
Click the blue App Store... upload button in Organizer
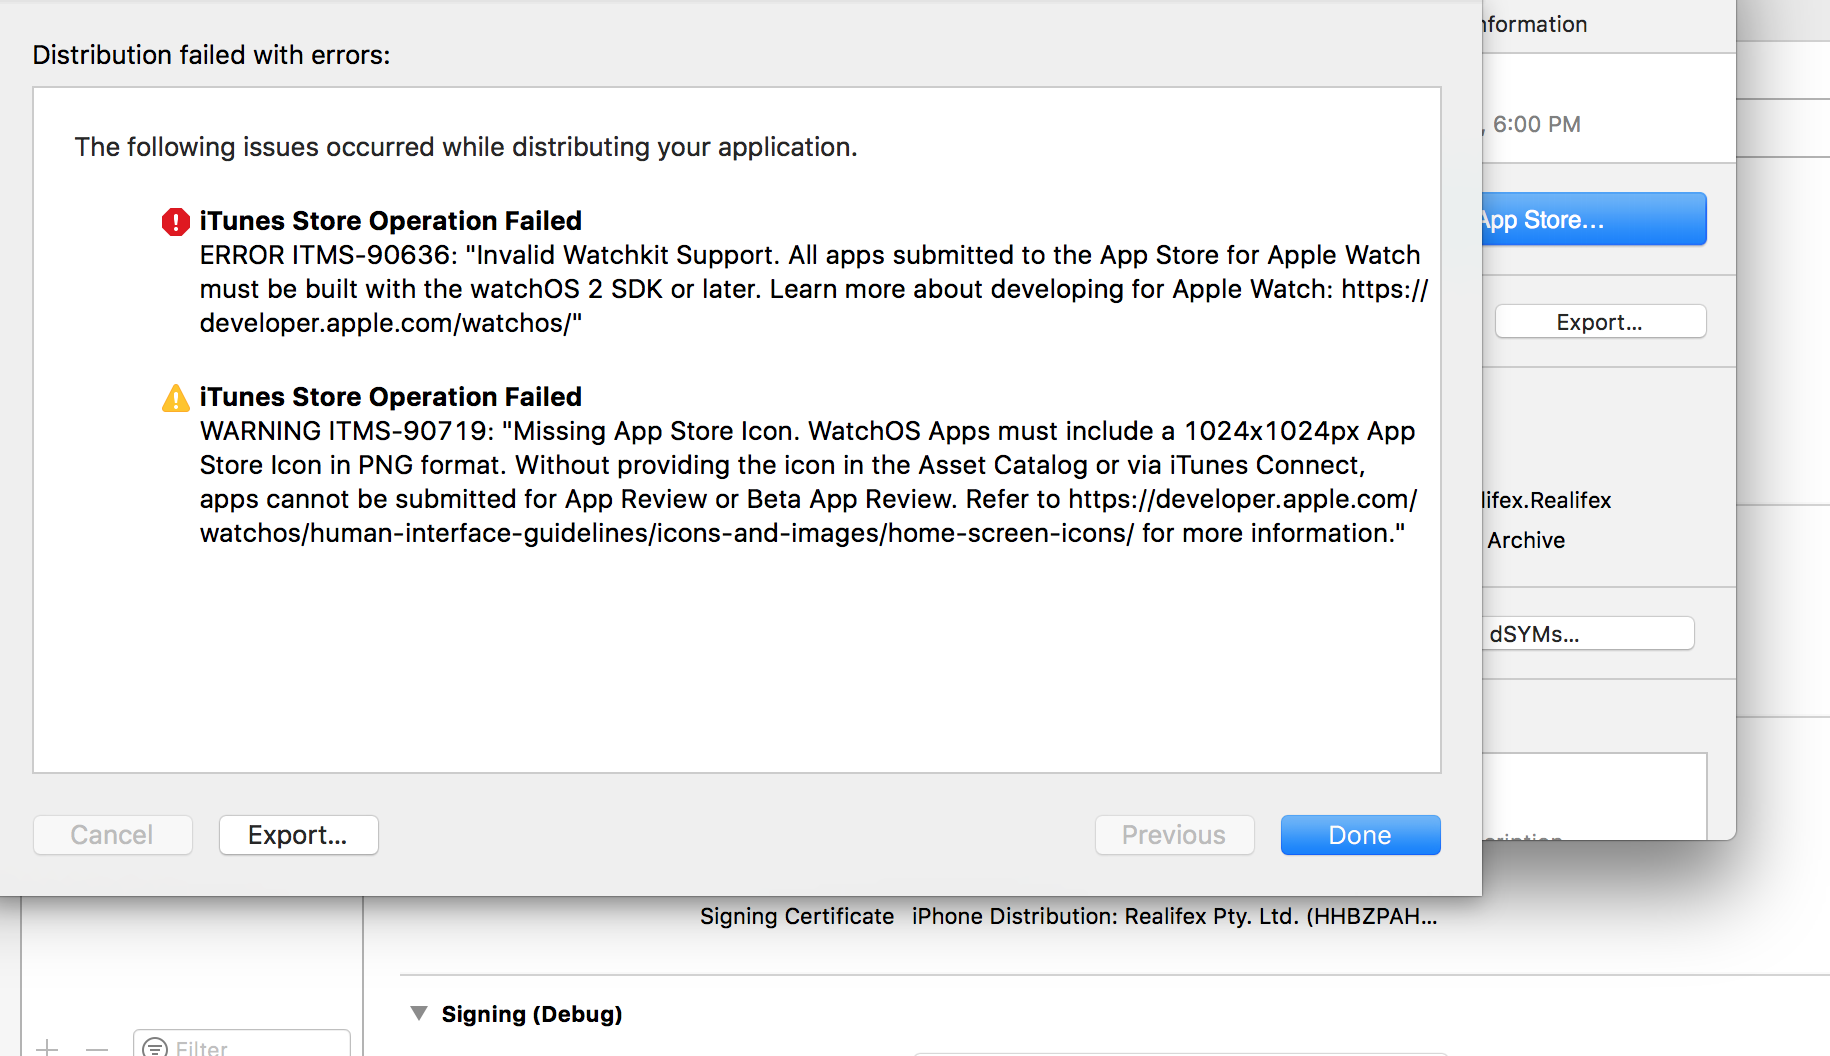point(1594,219)
